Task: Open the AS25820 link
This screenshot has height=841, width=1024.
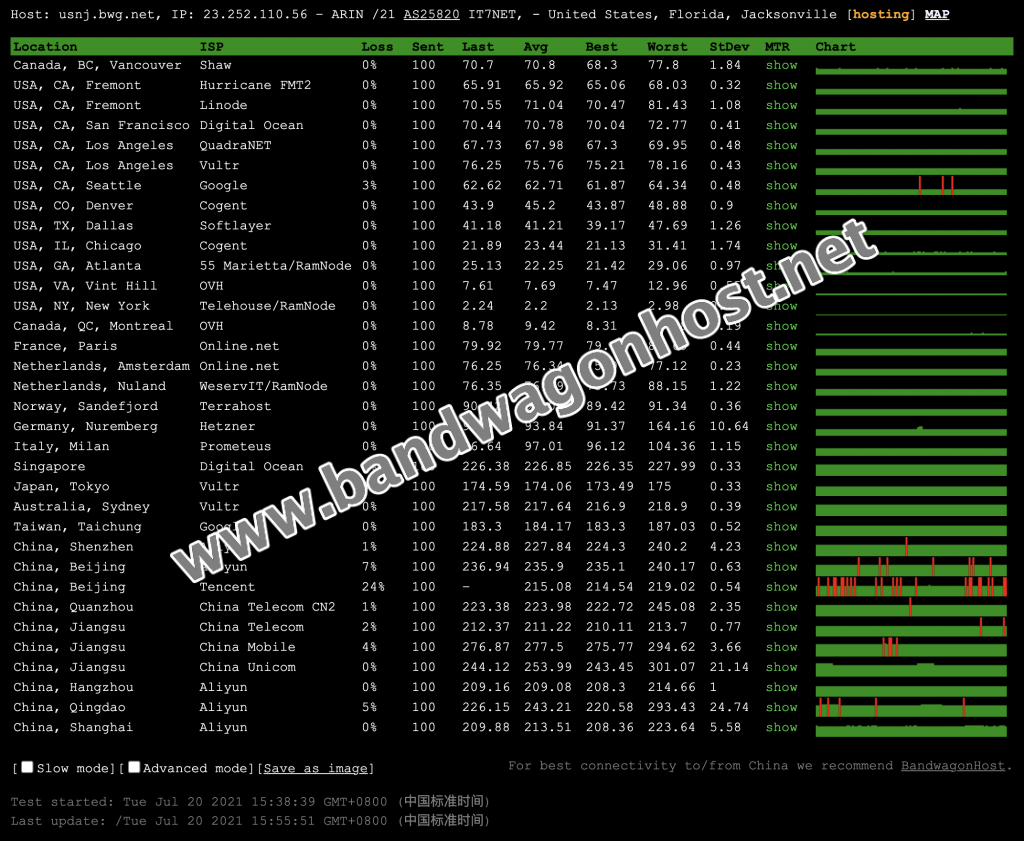Action: coord(432,14)
